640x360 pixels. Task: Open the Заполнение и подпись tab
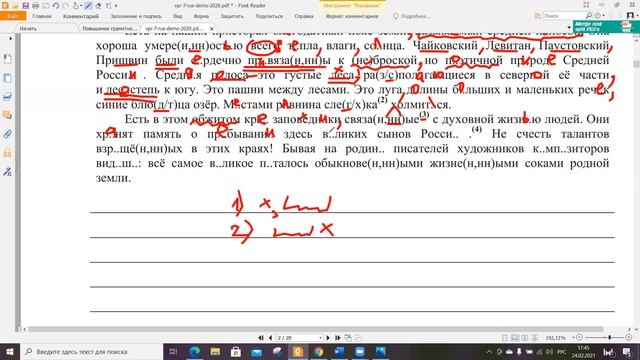[x=136, y=16]
